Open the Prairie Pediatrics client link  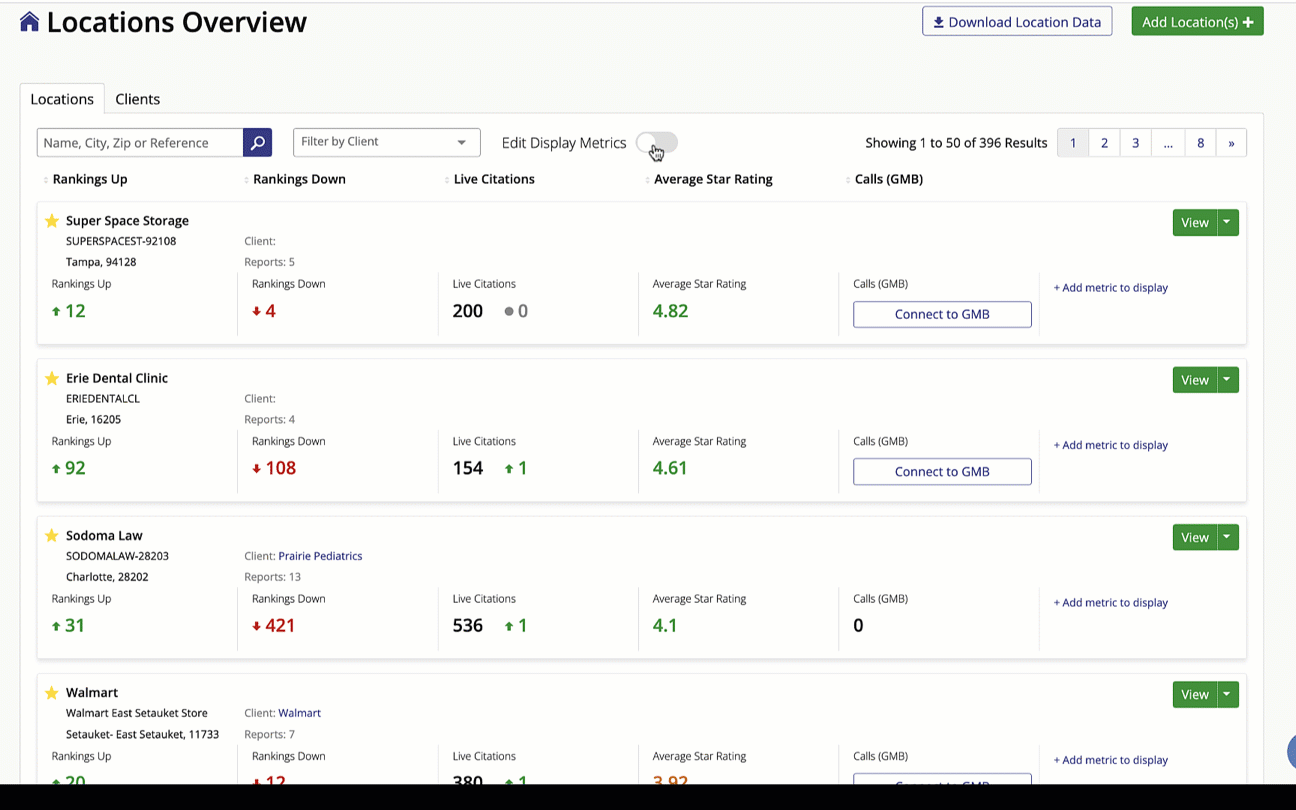[x=320, y=555]
